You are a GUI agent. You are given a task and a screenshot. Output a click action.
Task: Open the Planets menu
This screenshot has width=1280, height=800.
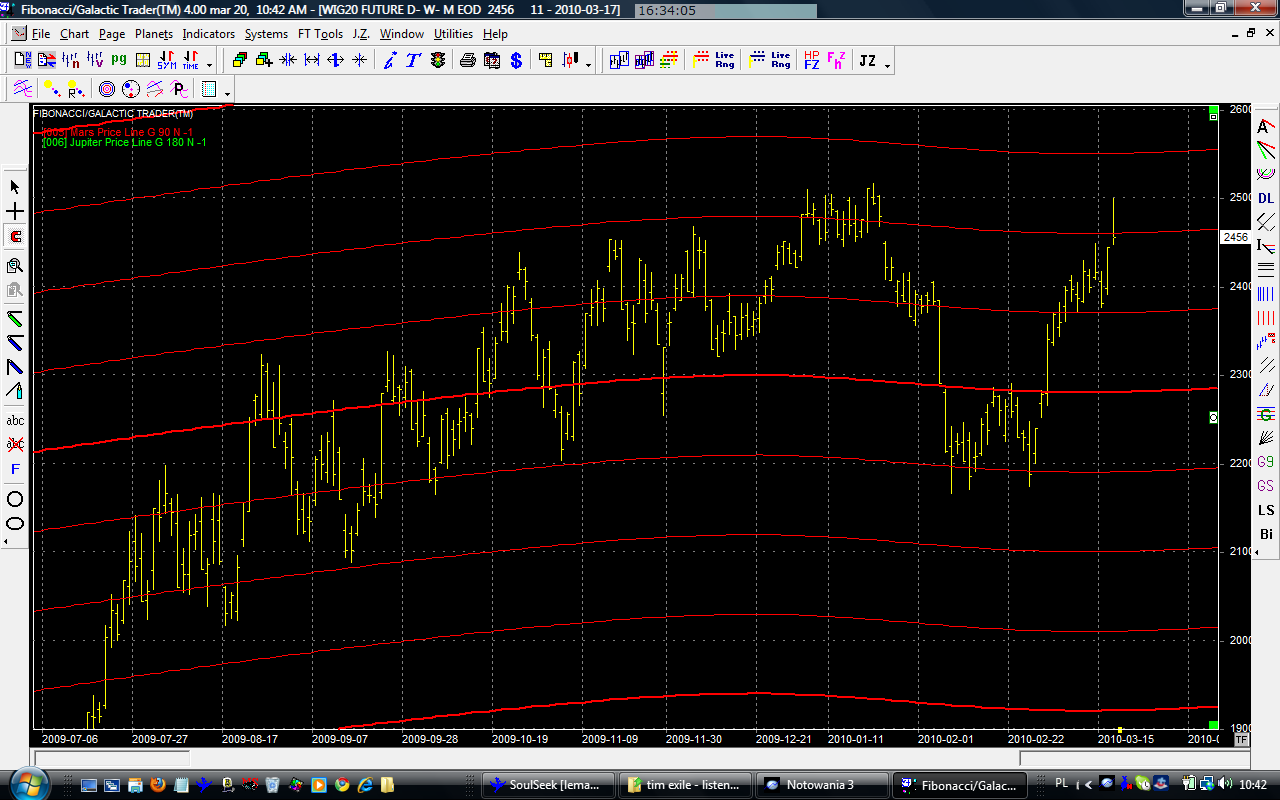point(154,34)
